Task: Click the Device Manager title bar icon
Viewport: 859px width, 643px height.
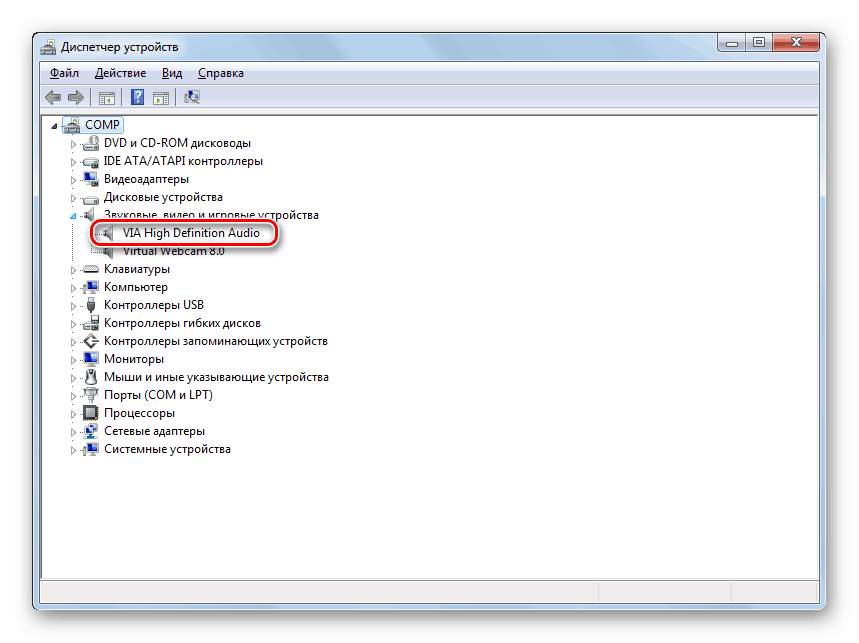Action: click(x=48, y=47)
